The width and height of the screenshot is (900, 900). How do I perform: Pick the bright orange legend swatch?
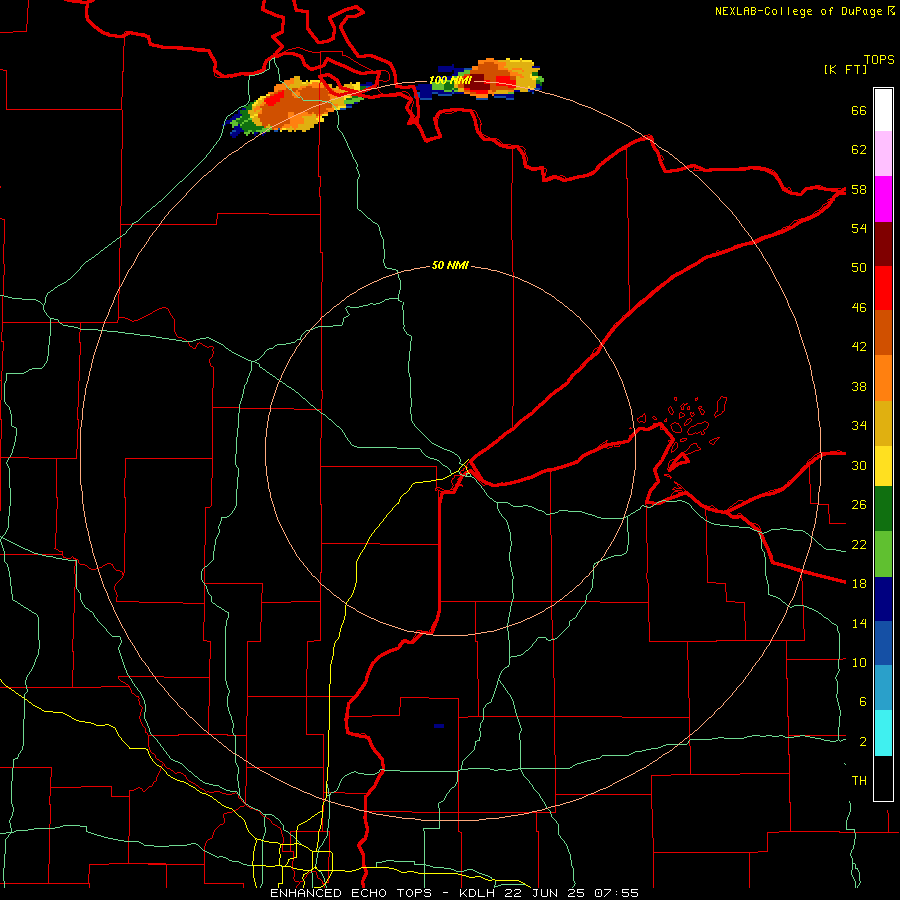(x=883, y=378)
